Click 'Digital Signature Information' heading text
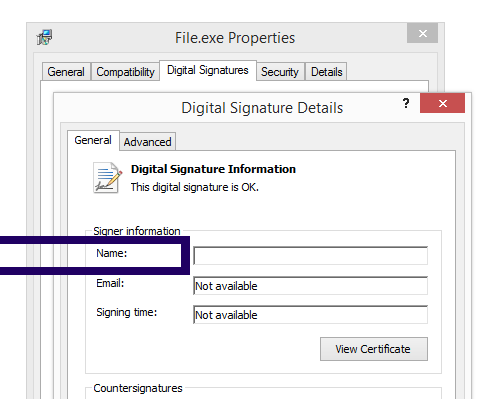Screen dimensions: 481x399 point(213,169)
